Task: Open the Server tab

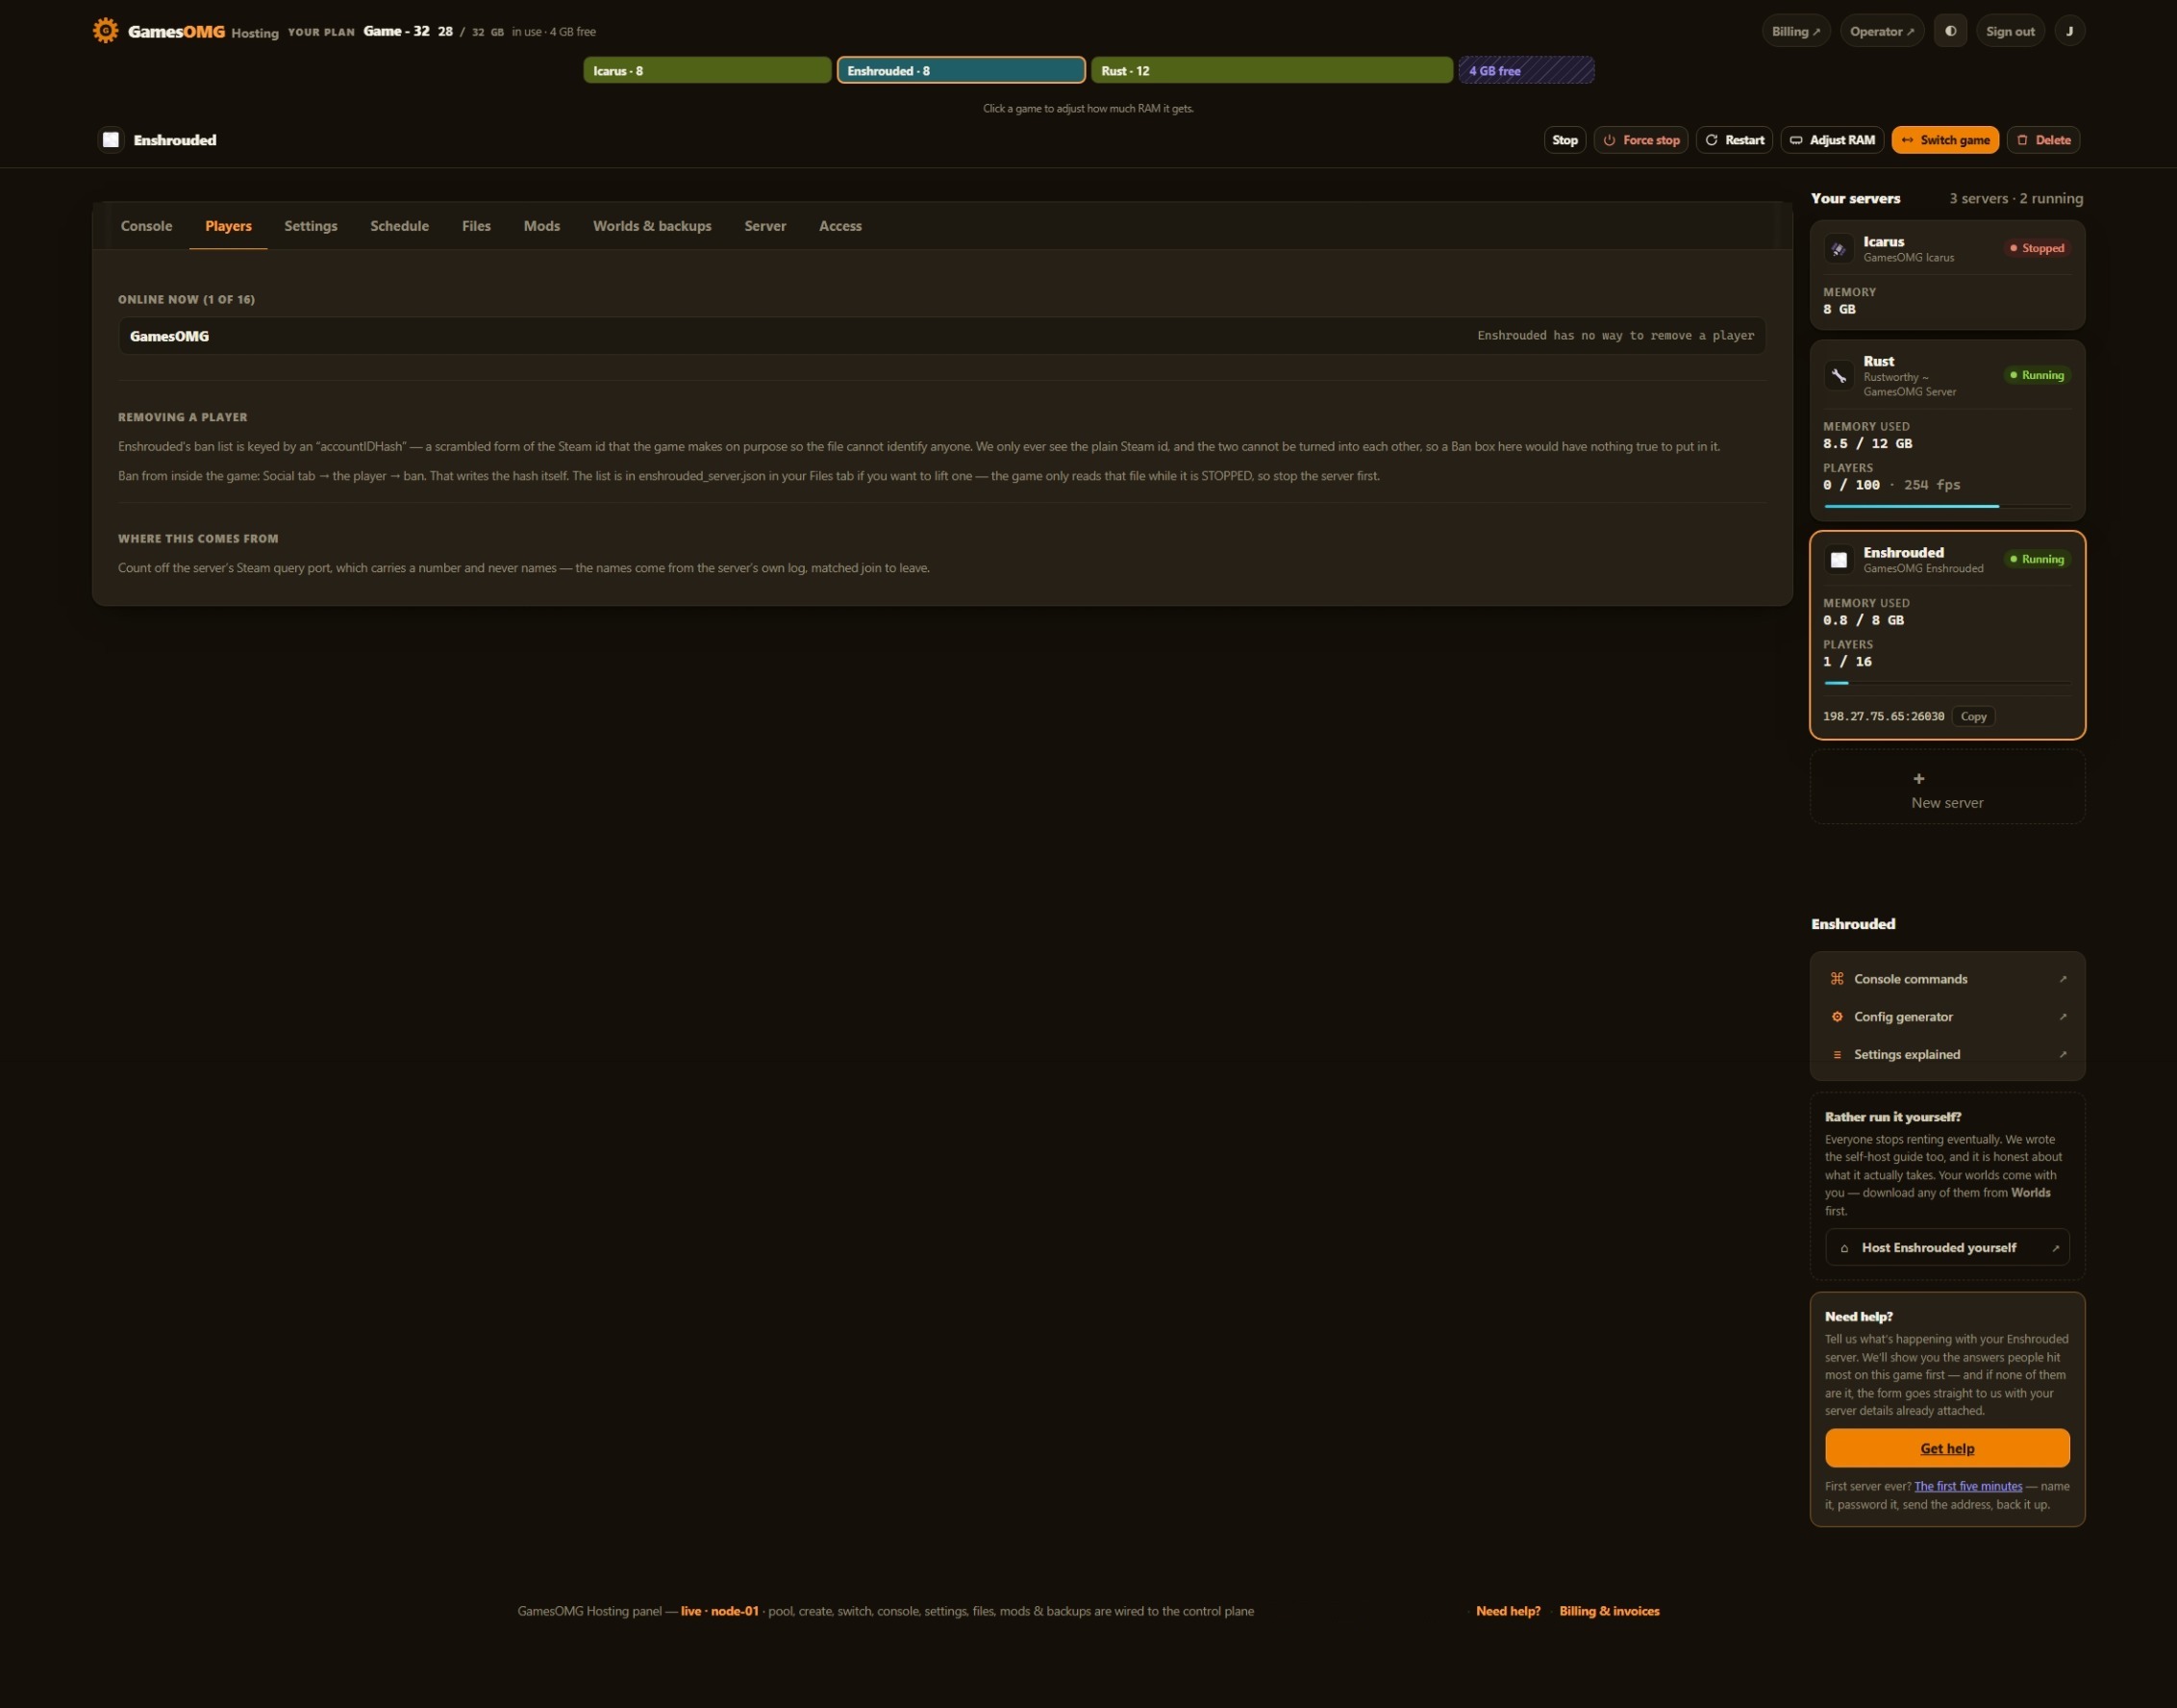Action: 765,226
